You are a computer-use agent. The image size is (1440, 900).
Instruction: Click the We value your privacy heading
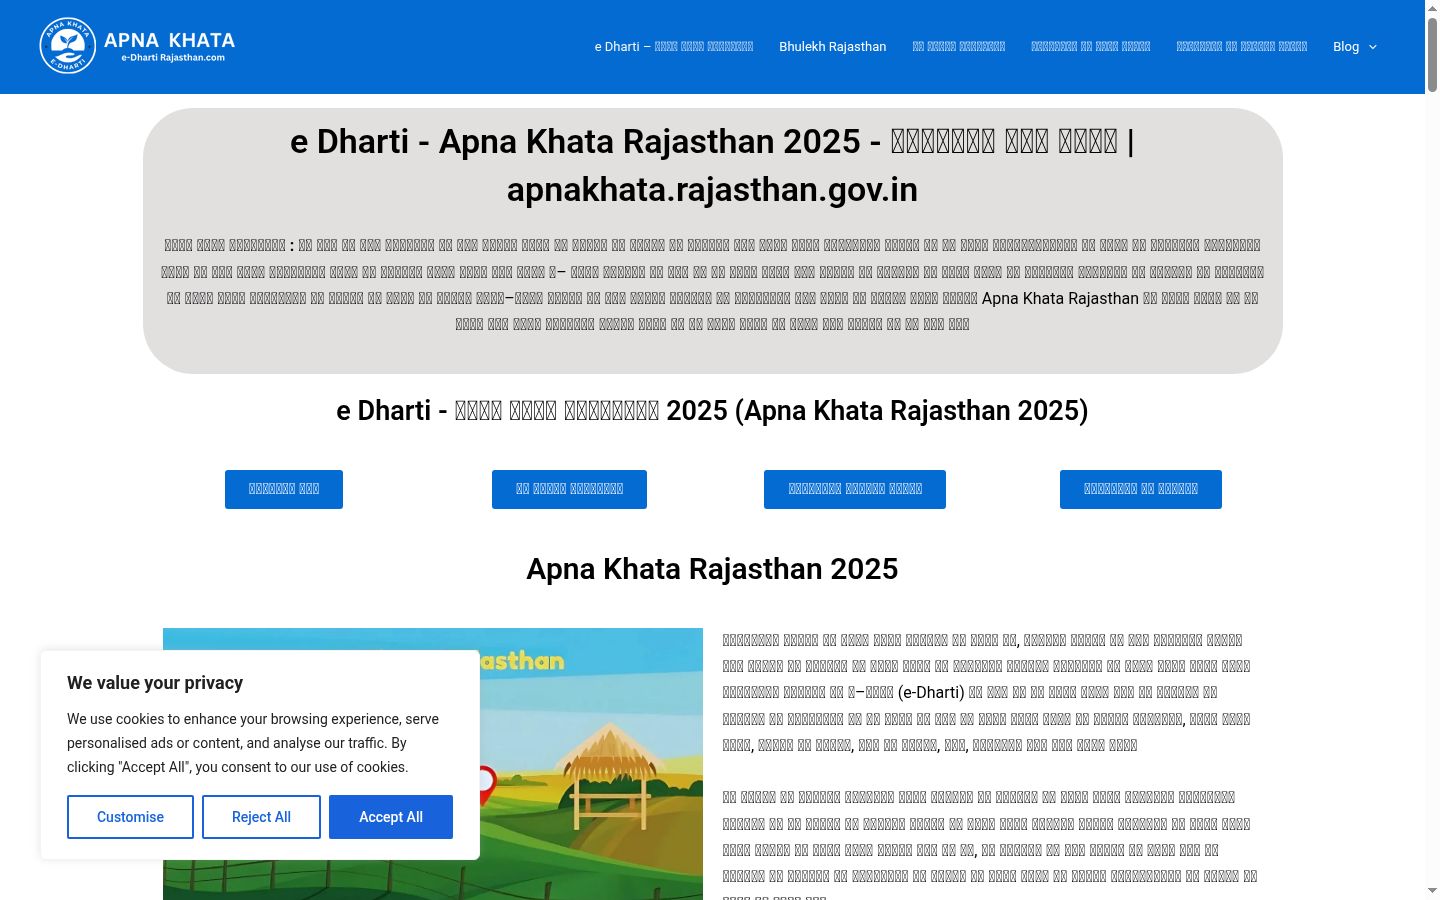(155, 683)
